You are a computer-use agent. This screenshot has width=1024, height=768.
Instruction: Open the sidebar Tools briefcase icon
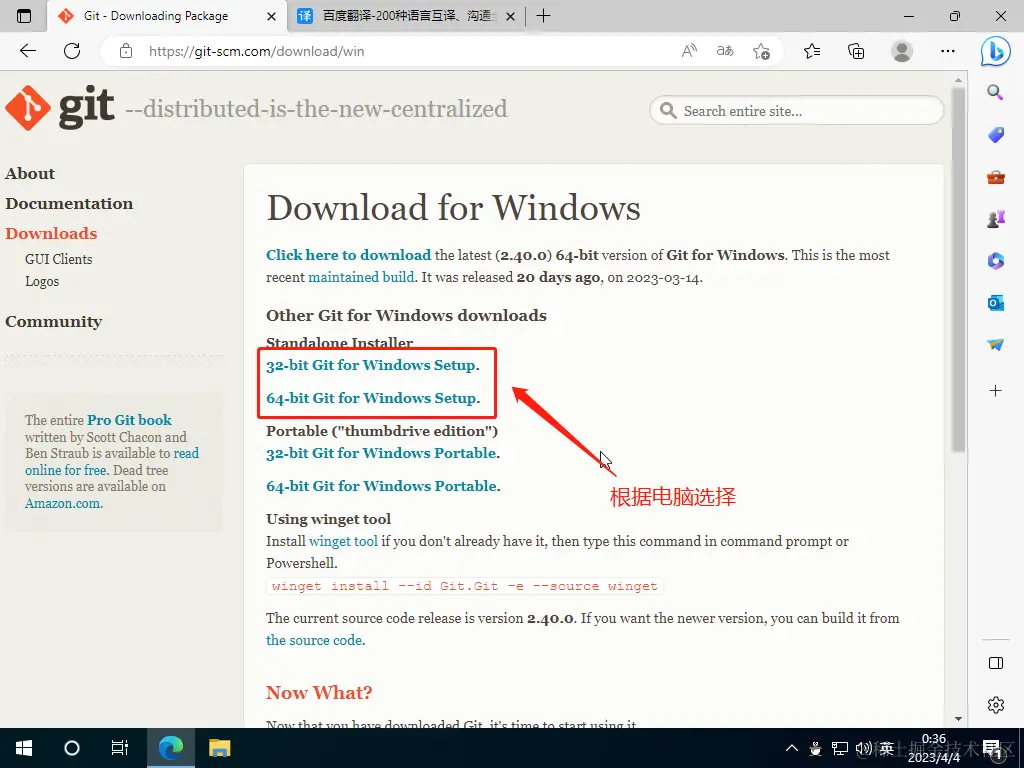coord(995,177)
